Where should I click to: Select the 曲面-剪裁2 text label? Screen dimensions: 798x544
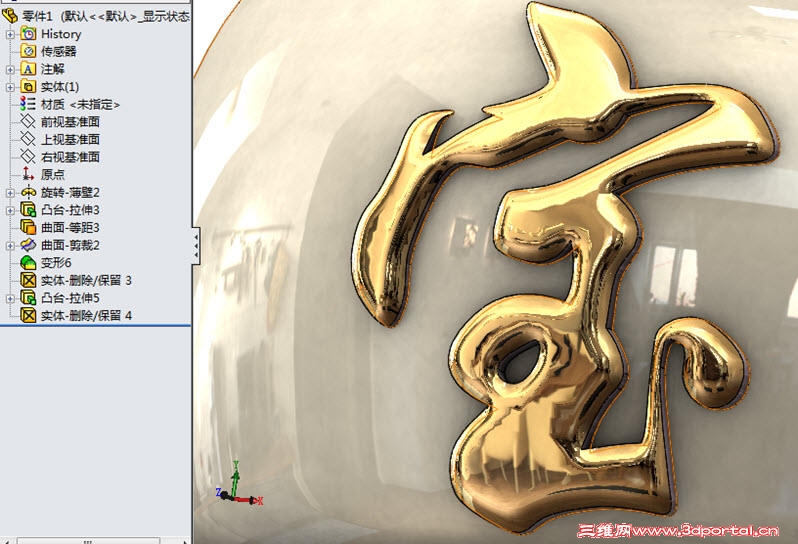click(70, 245)
